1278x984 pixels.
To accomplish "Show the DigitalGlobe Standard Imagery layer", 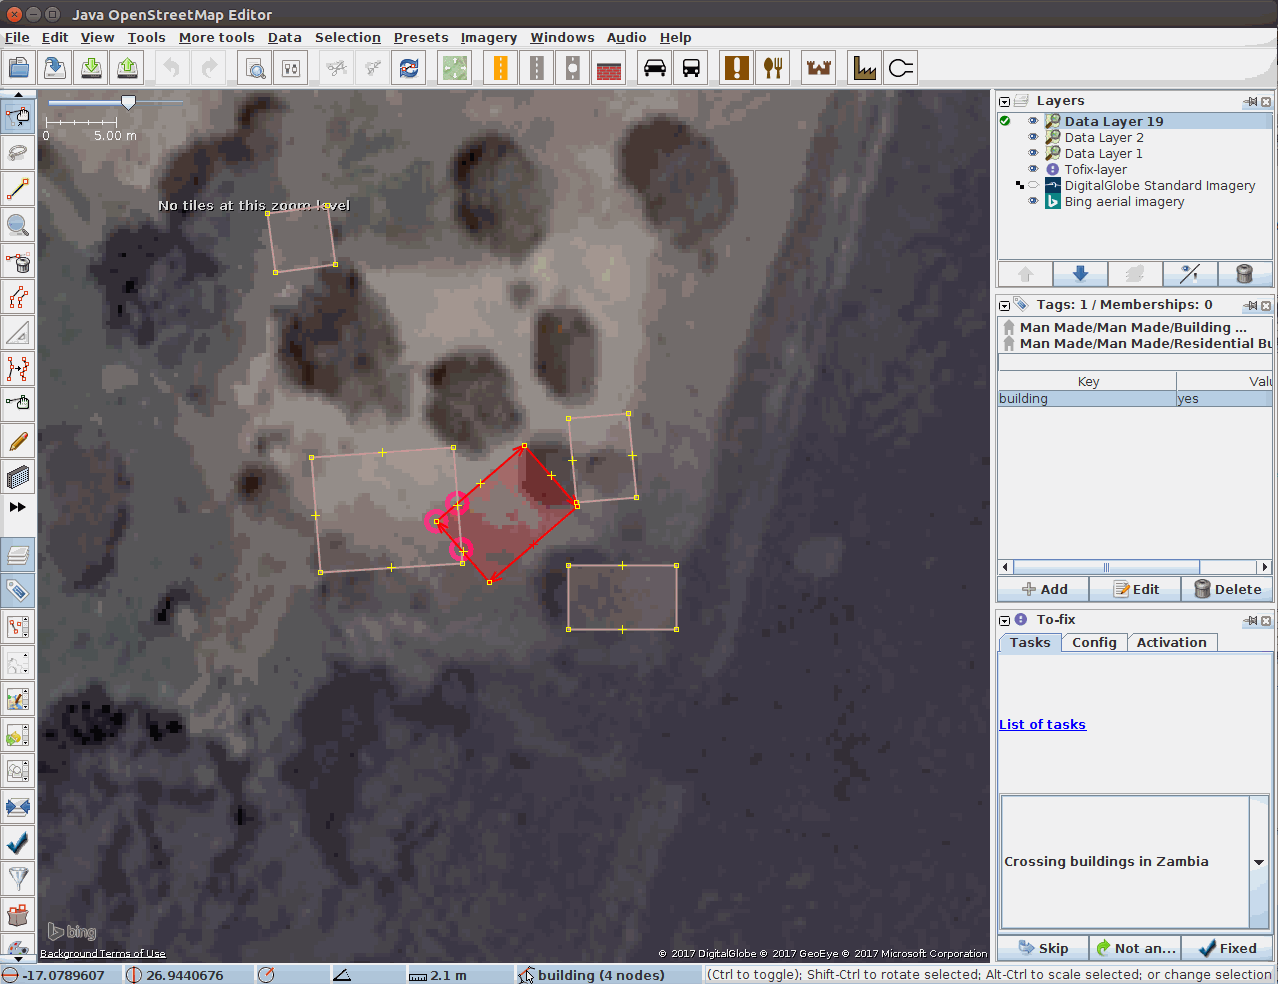I will tap(1033, 185).
